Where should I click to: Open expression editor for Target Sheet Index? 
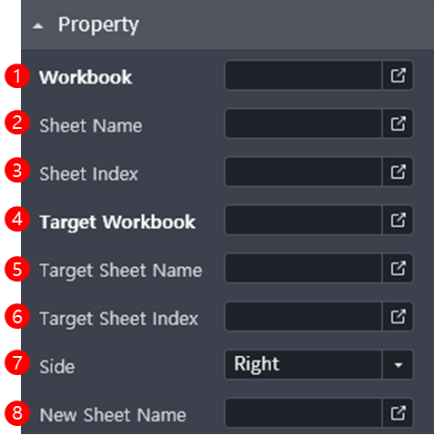398,317
